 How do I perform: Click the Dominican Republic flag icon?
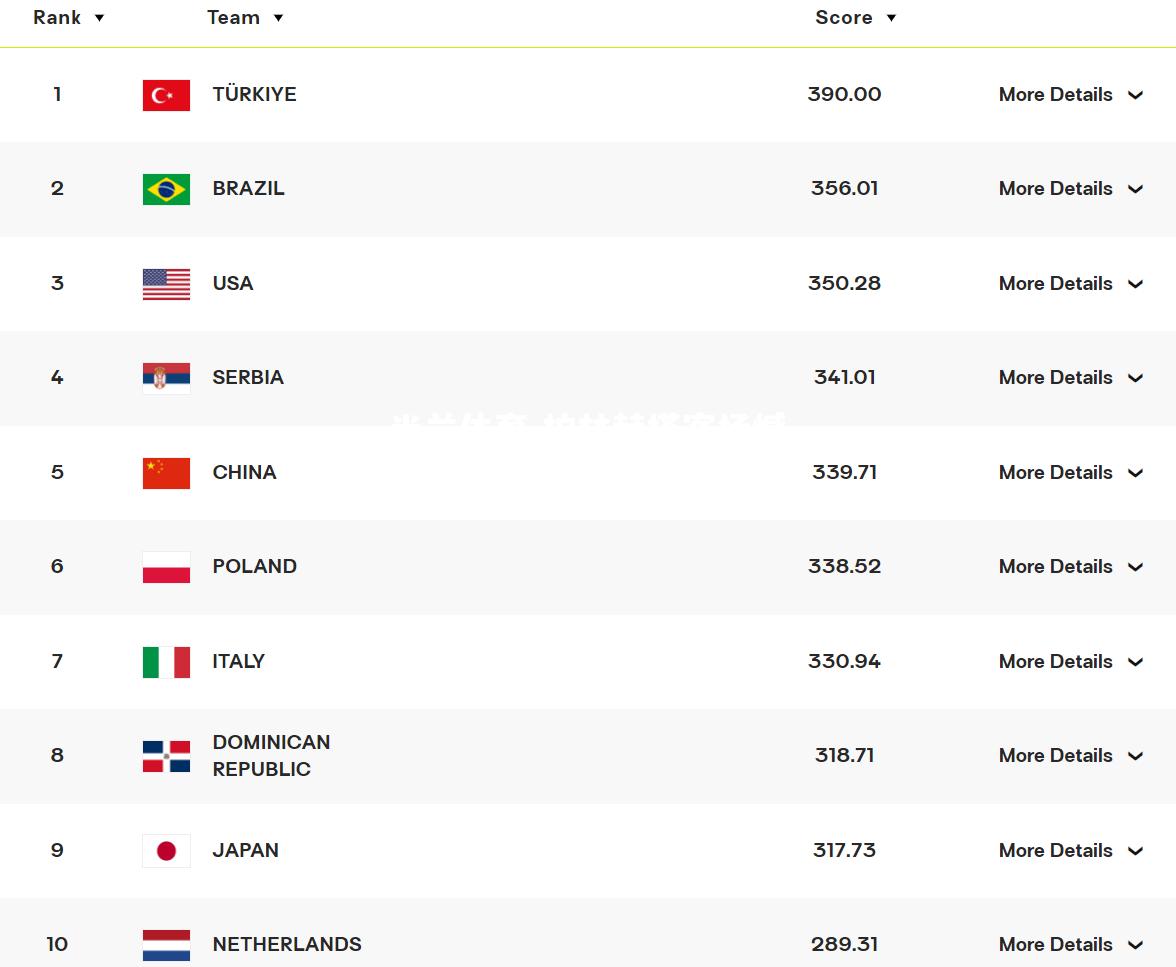coord(166,756)
